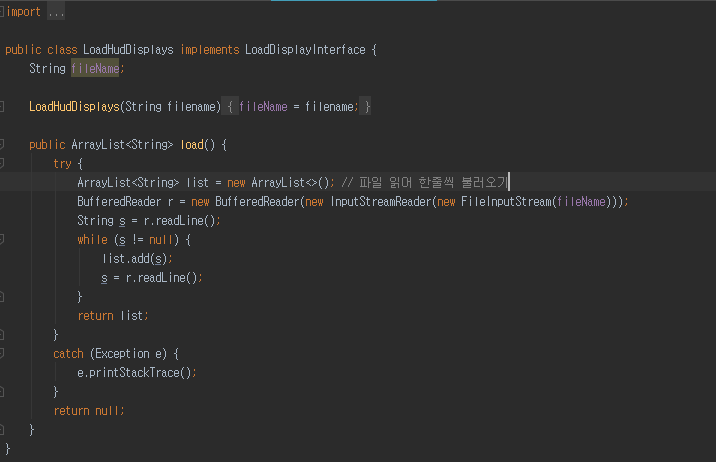This screenshot has width=716, height=462.
Task: Click LoadHudDisplays in the class declaration
Action: tap(128, 50)
